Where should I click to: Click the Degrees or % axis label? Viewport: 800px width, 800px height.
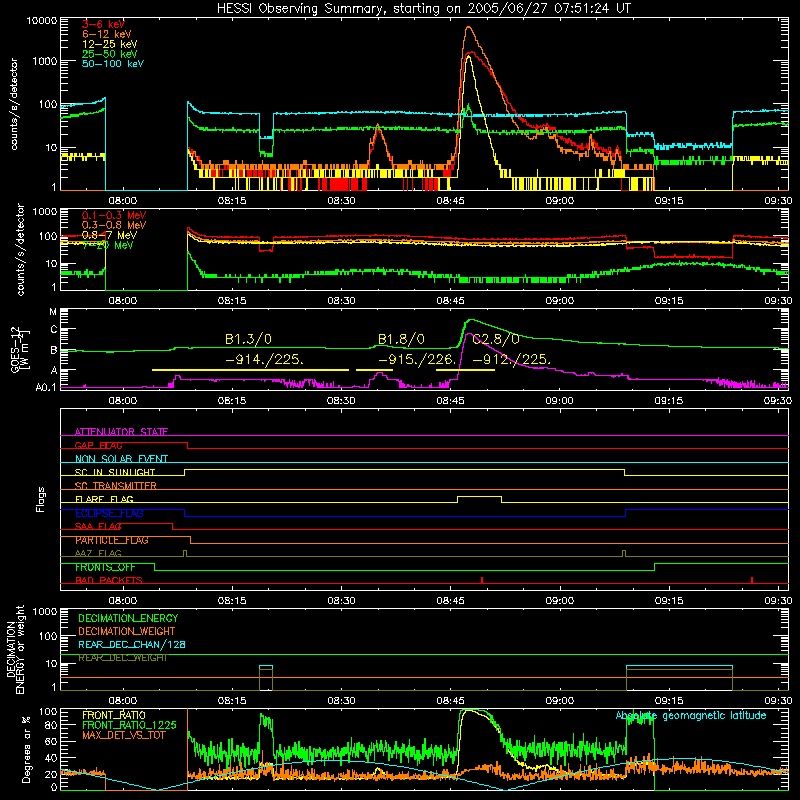(26, 749)
